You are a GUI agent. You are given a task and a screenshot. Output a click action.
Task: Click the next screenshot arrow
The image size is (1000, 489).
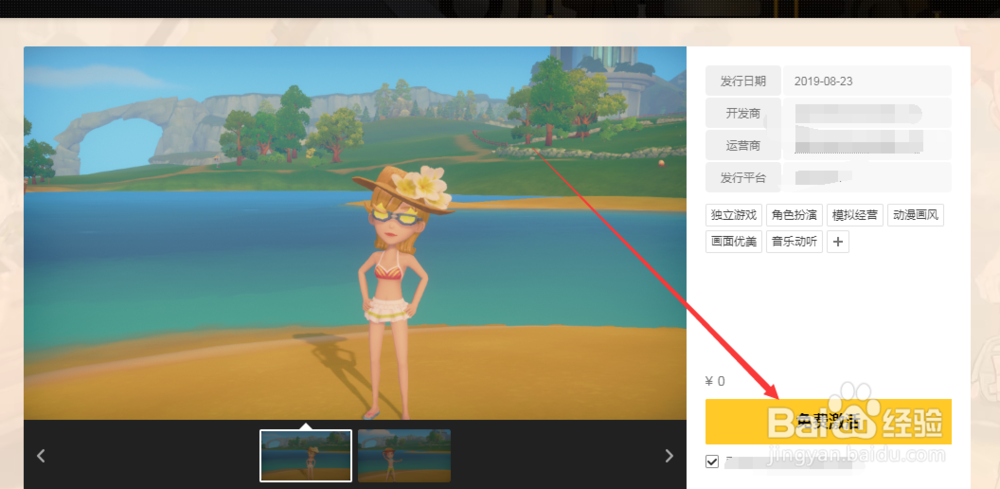click(669, 455)
